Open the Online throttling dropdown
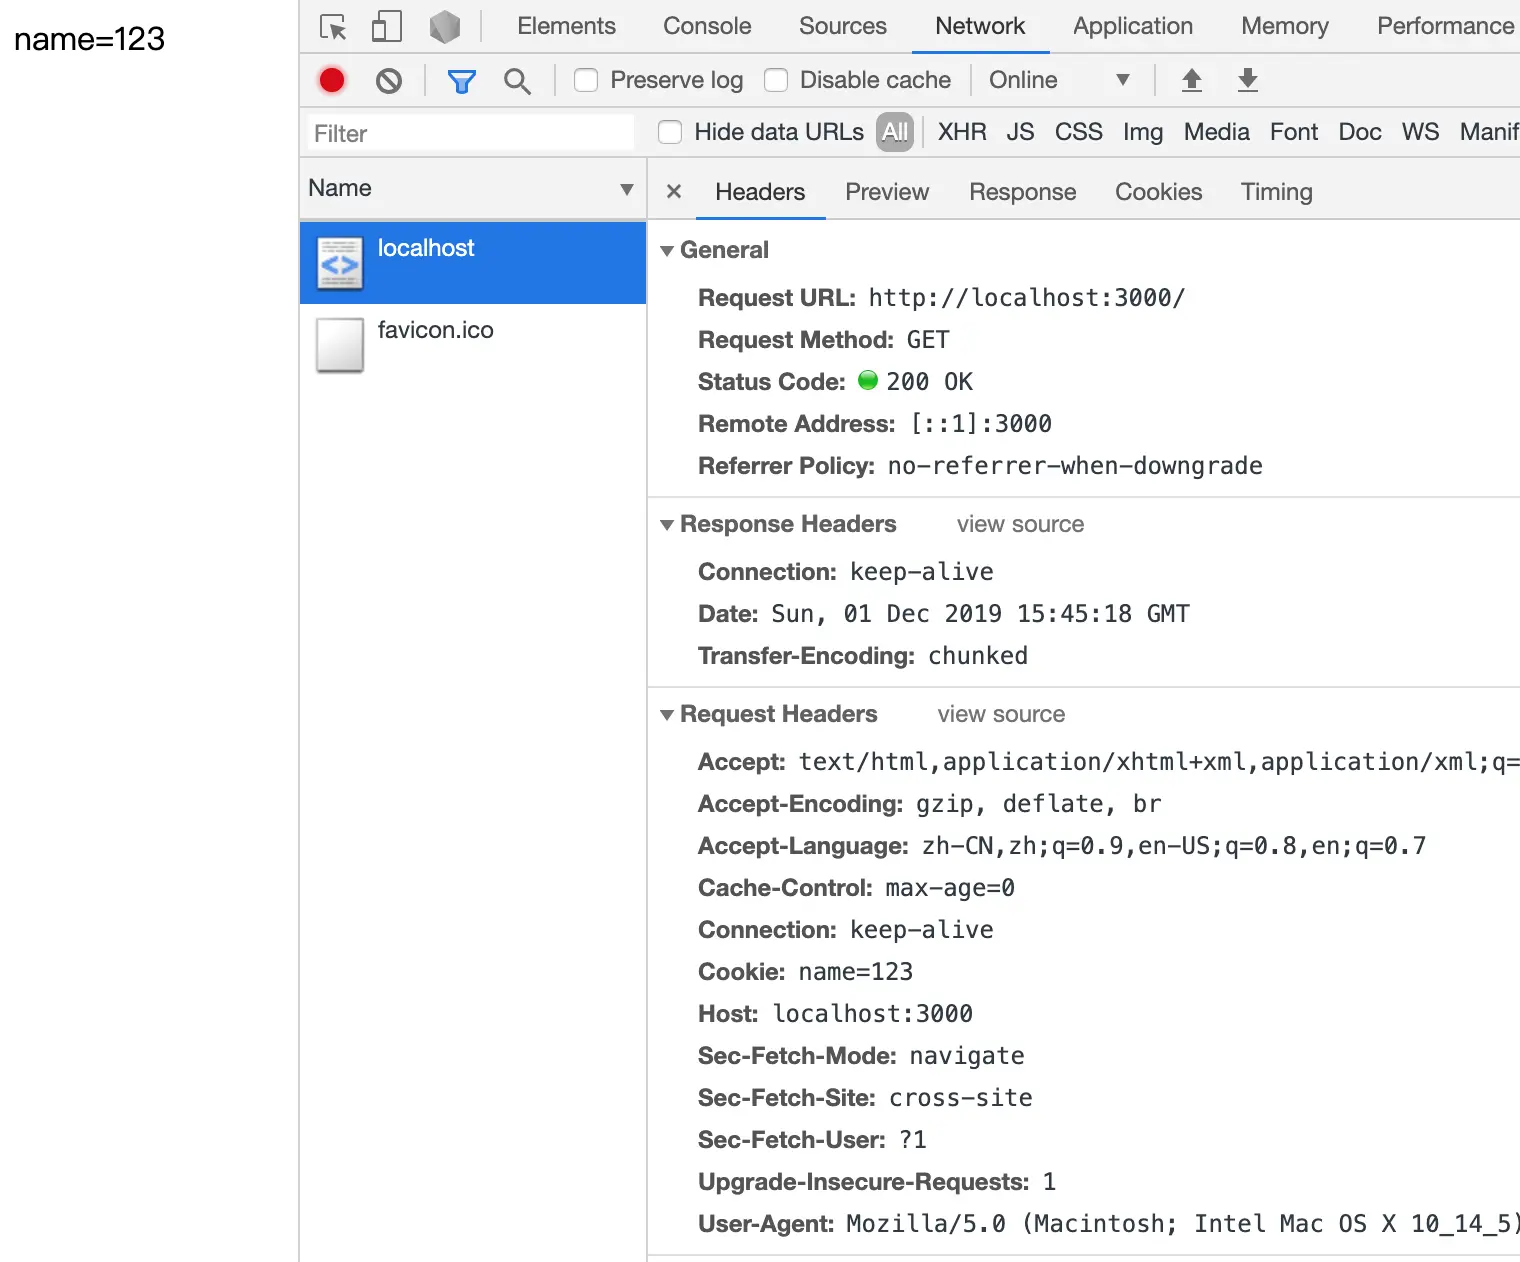The height and width of the screenshot is (1262, 1520). [1060, 80]
